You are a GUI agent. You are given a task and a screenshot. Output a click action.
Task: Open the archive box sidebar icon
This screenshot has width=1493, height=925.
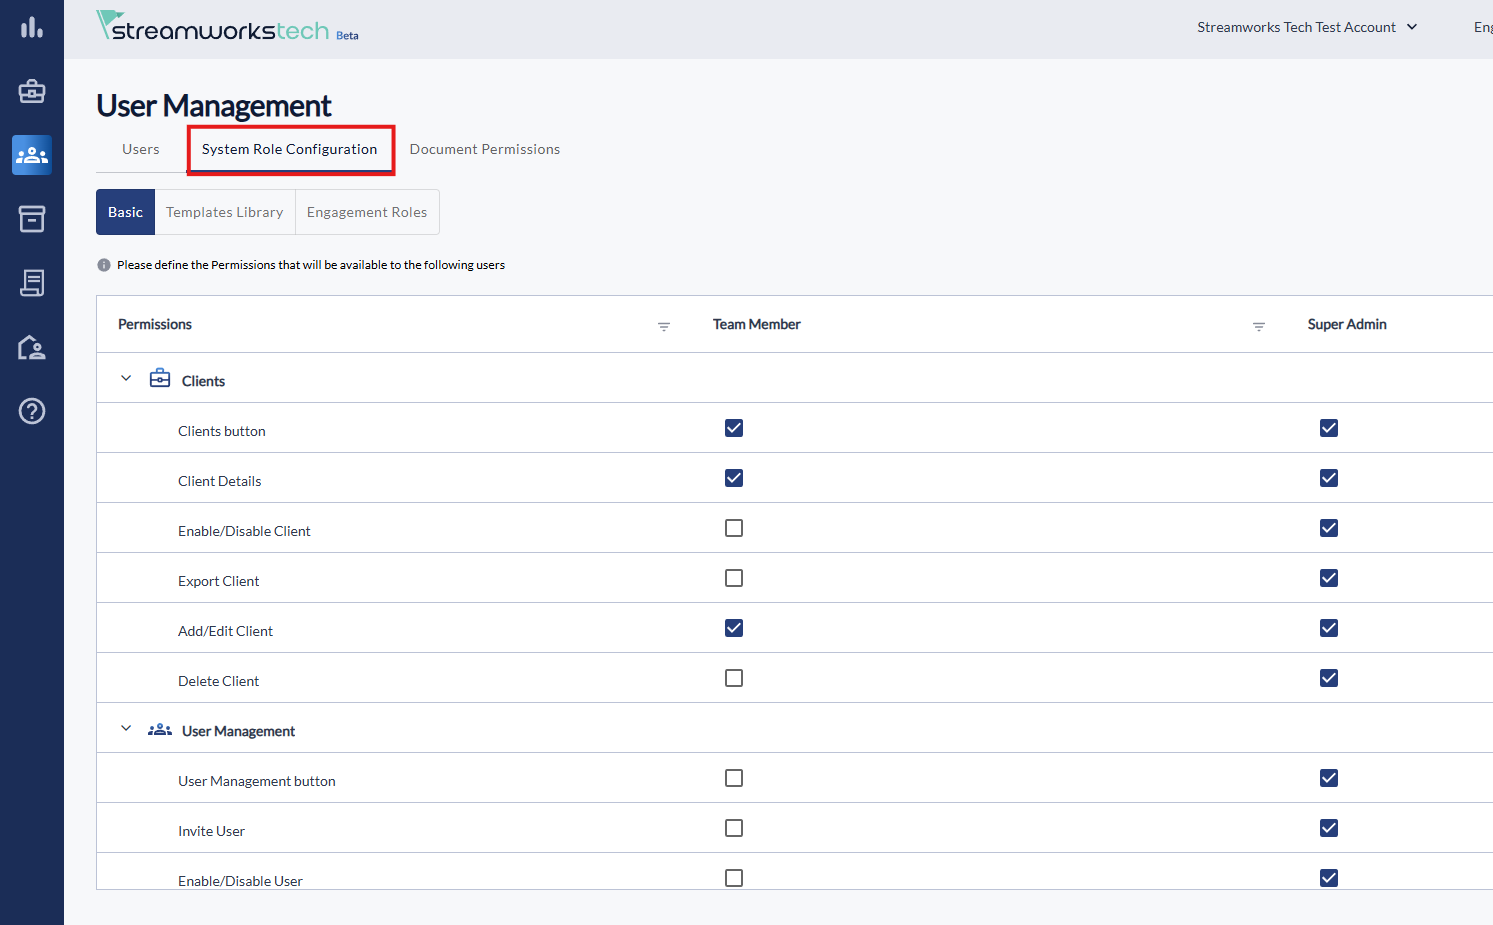[32, 219]
